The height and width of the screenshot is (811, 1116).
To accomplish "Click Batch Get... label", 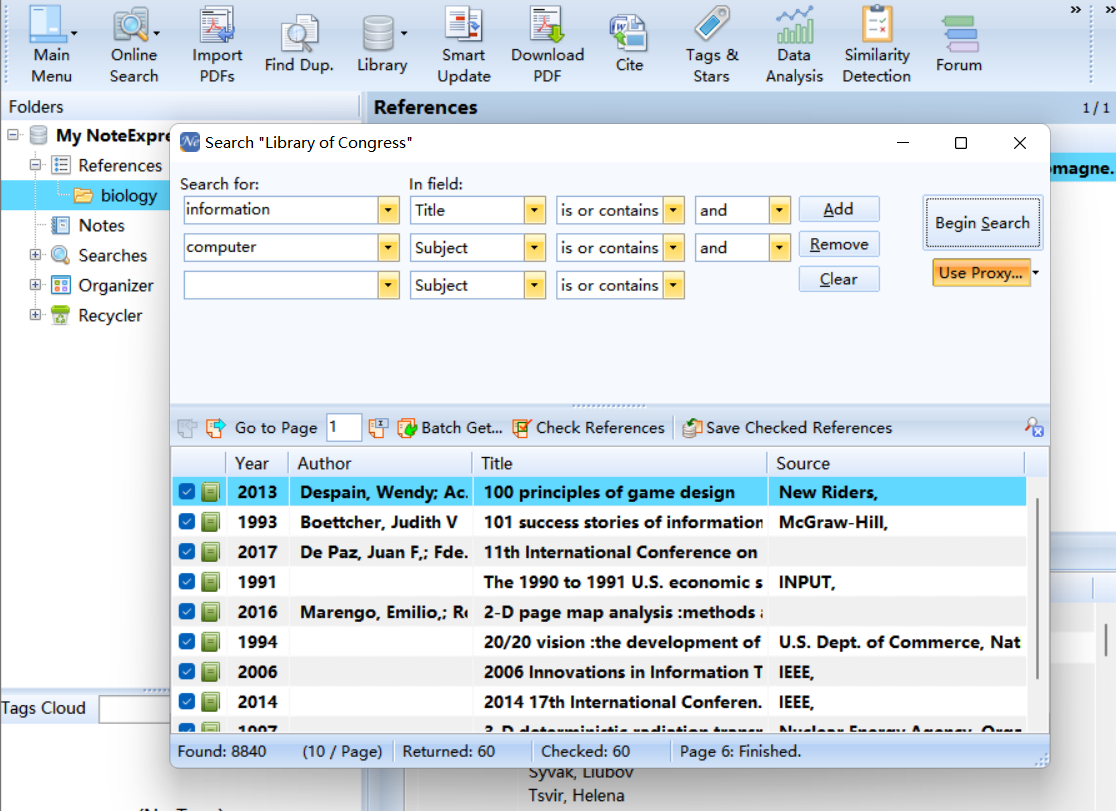I will point(461,428).
